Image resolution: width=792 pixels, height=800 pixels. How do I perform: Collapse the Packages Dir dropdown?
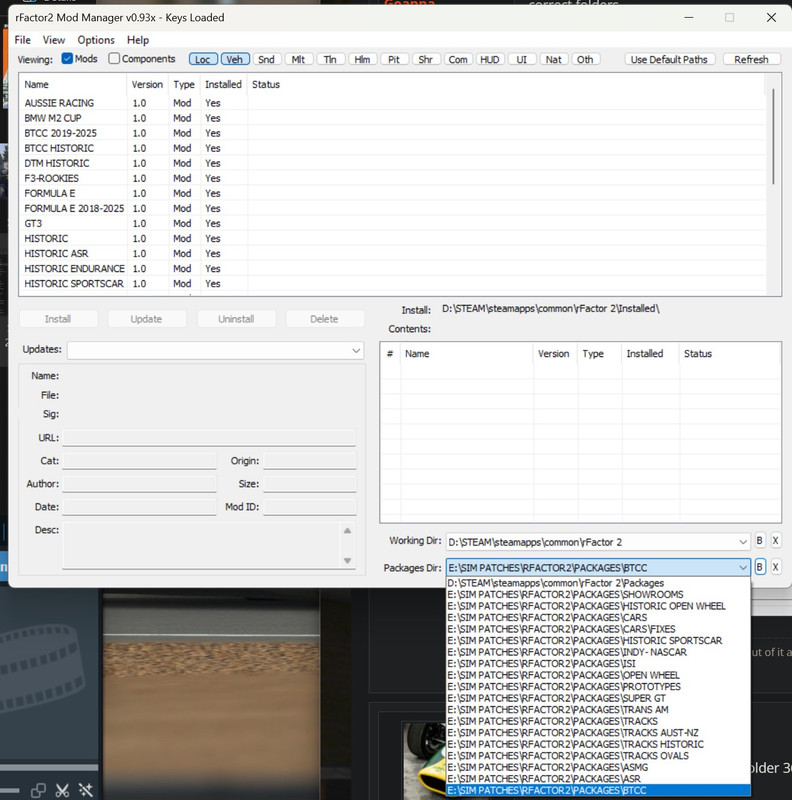pos(742,567)
